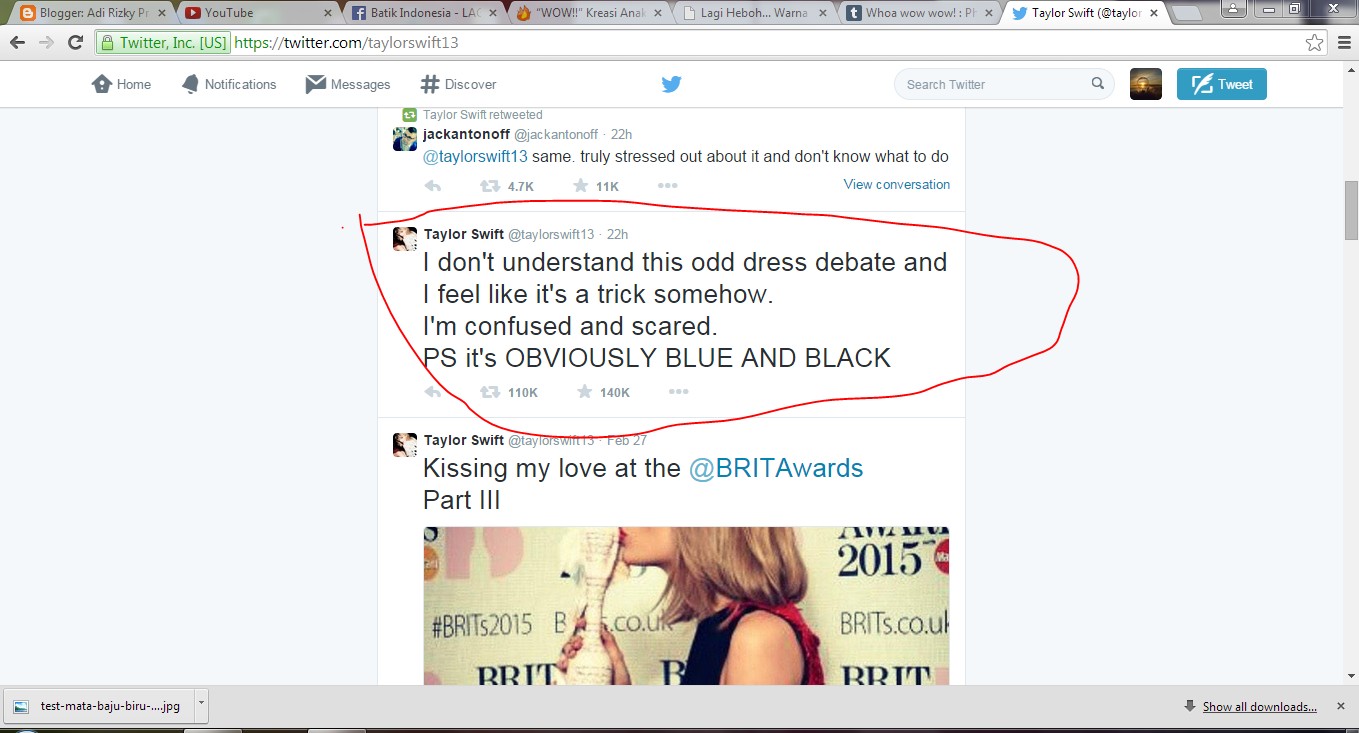Open a new tab button
Screen dimensions: 1359x733
(1187, 14)
